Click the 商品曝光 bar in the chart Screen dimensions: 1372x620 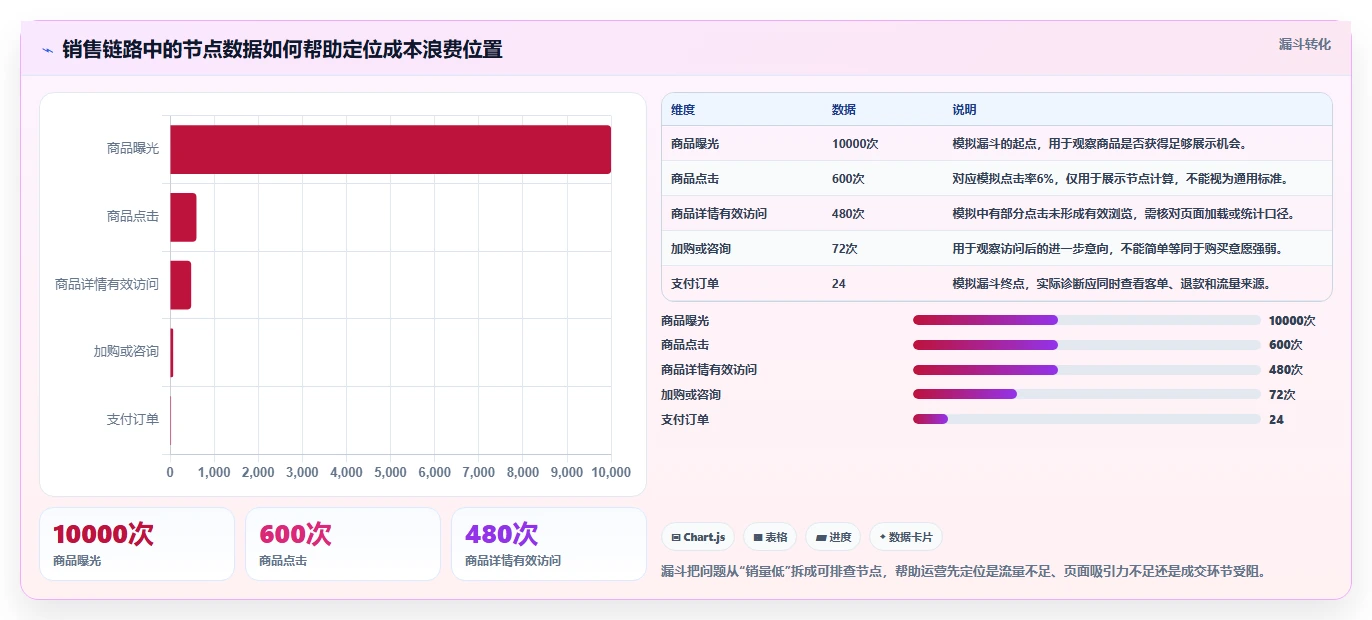390,150
